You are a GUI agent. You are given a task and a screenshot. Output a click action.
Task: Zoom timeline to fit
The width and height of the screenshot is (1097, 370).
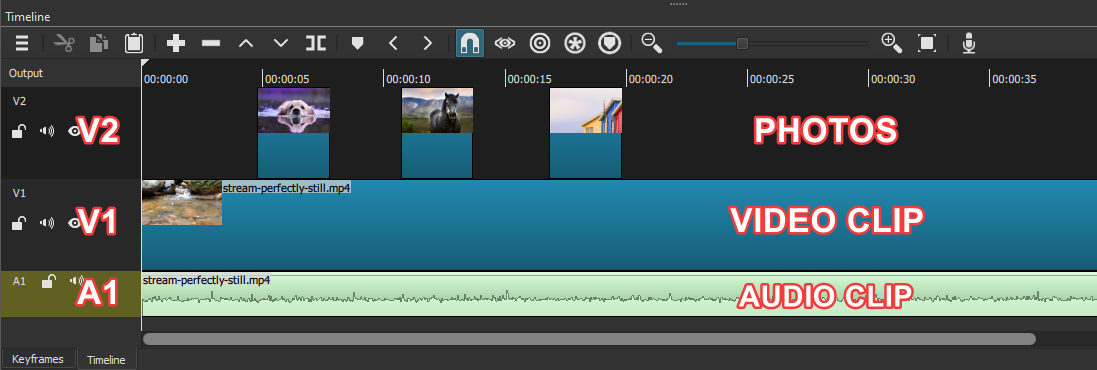(926, 43)
